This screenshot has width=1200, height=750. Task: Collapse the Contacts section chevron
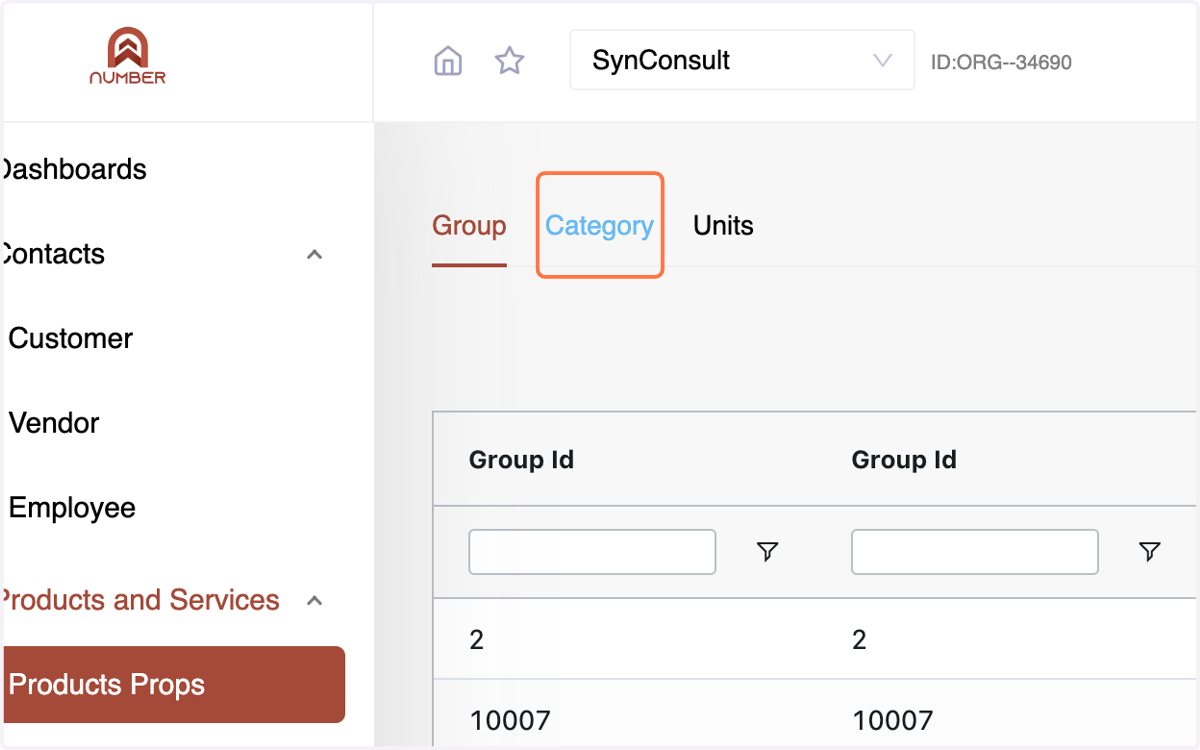click(314, 254)
